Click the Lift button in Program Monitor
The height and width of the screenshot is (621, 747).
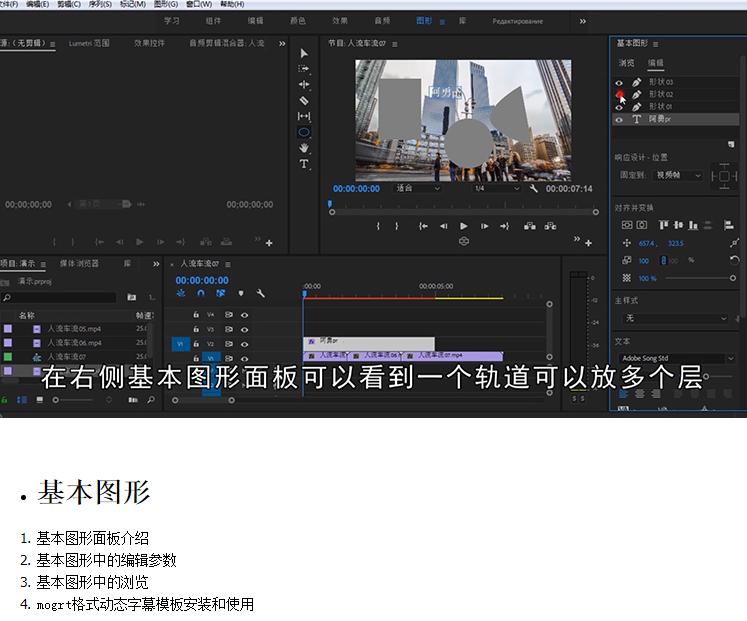(530, 226)
